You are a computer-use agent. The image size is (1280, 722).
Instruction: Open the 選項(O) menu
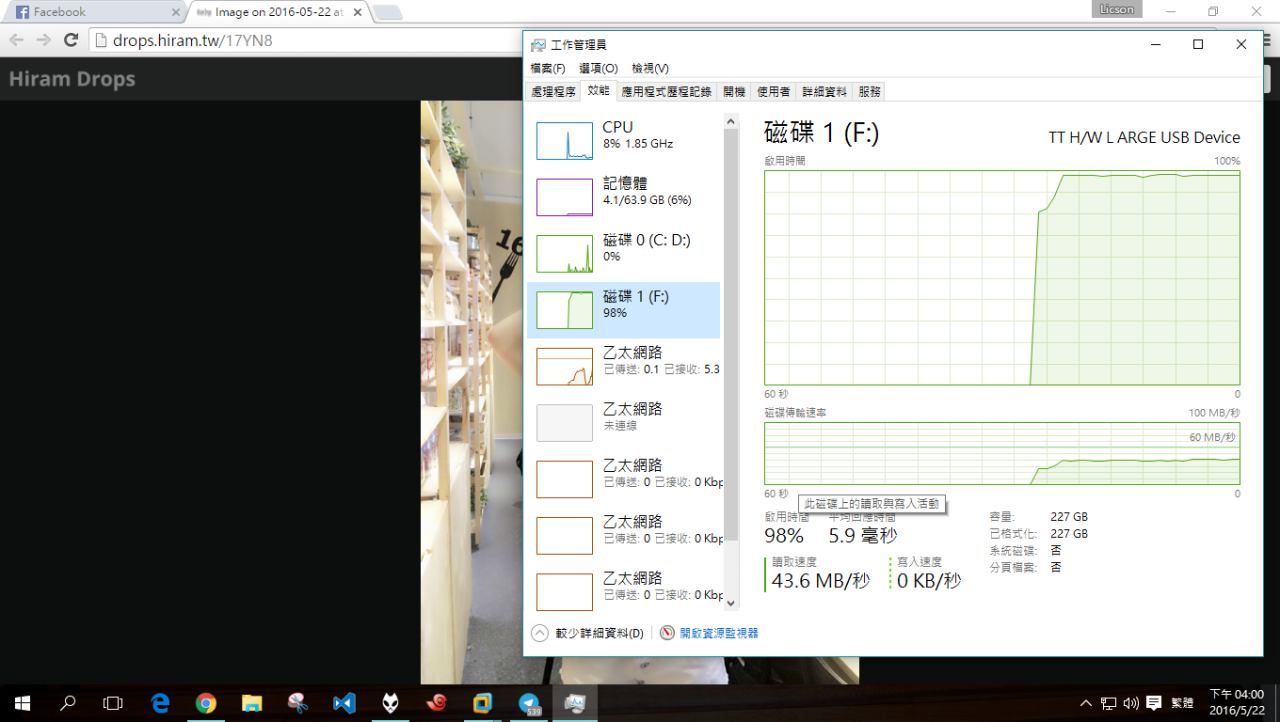(x=598, y=68)
